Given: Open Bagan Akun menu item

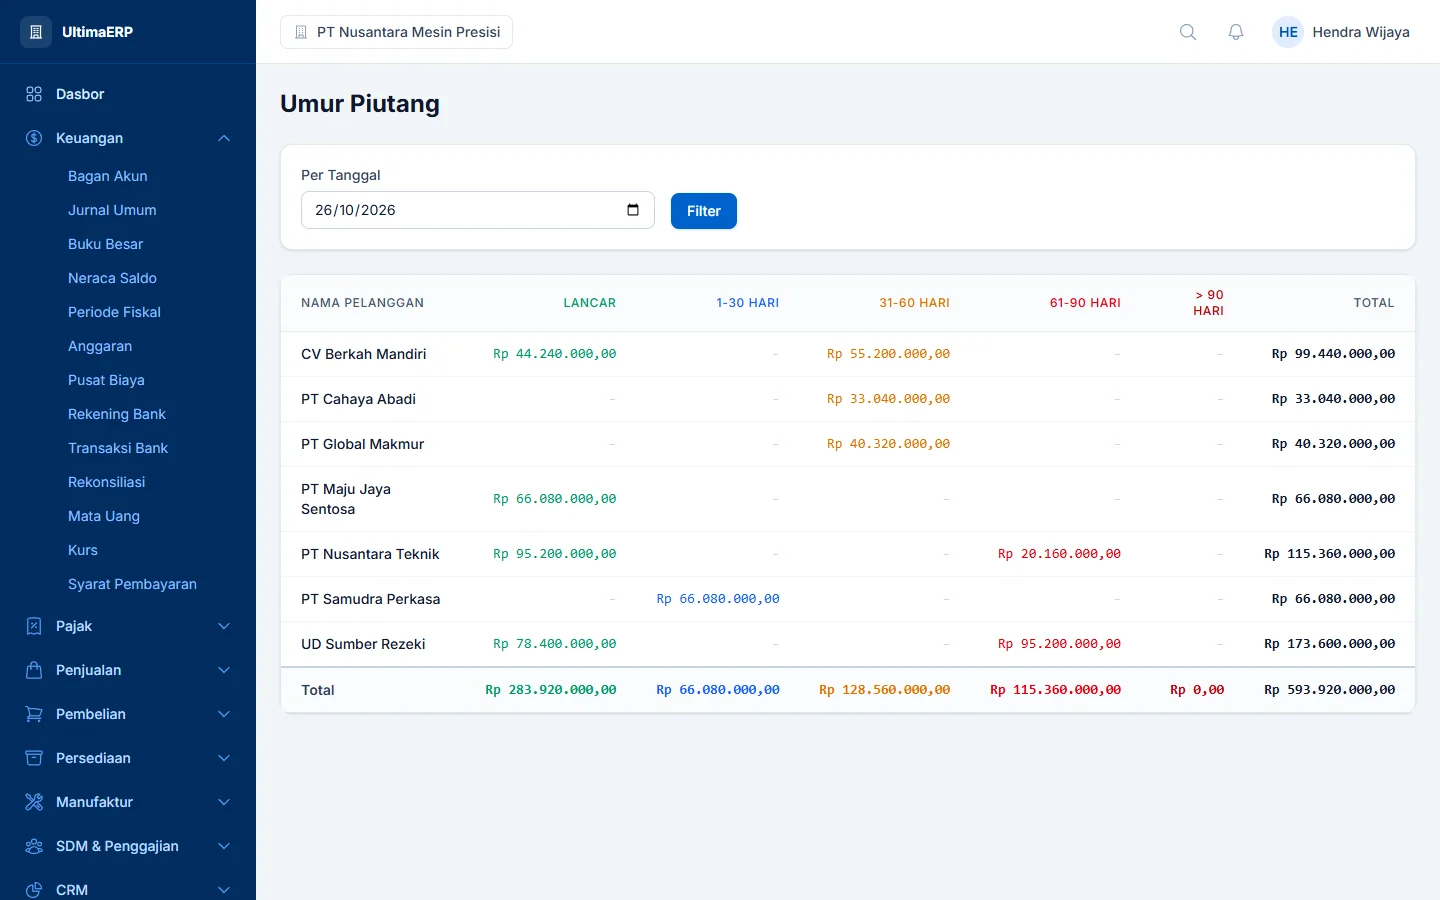Looking at the screenshot, I should point(108,176).
